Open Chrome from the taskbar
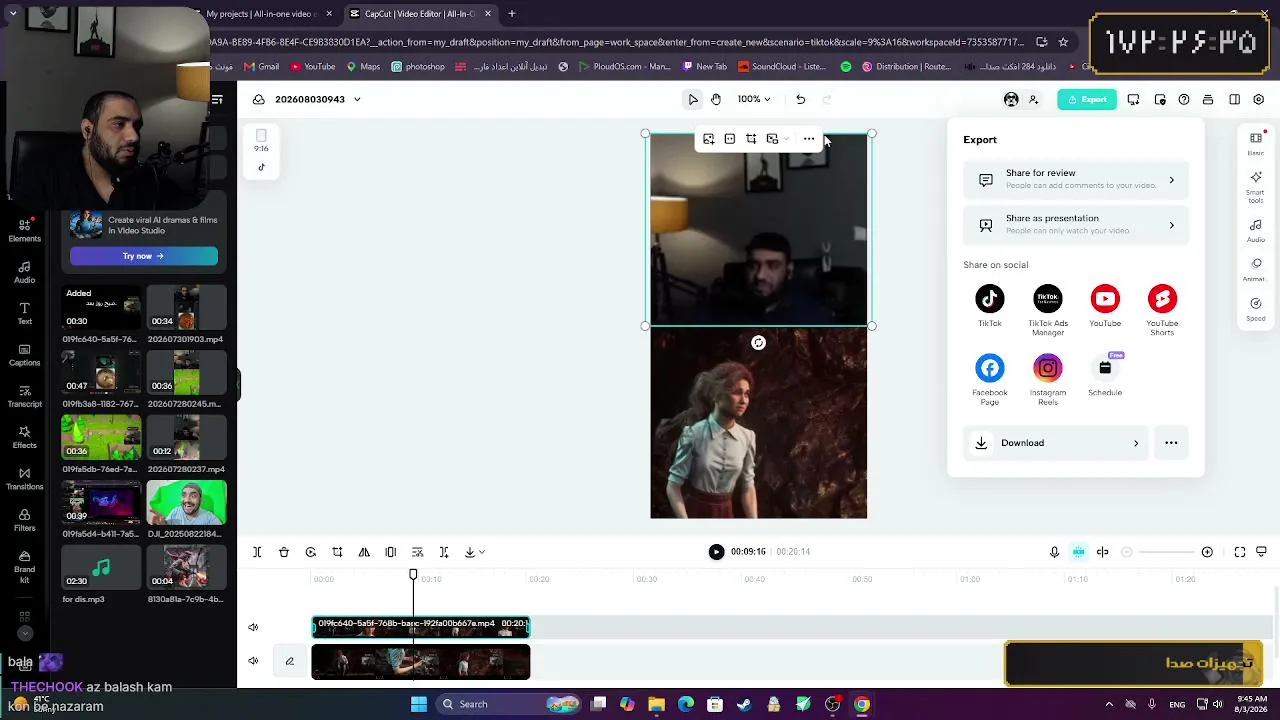The height and width of the screenshot is (720, 1280). (x=862, y=704)
